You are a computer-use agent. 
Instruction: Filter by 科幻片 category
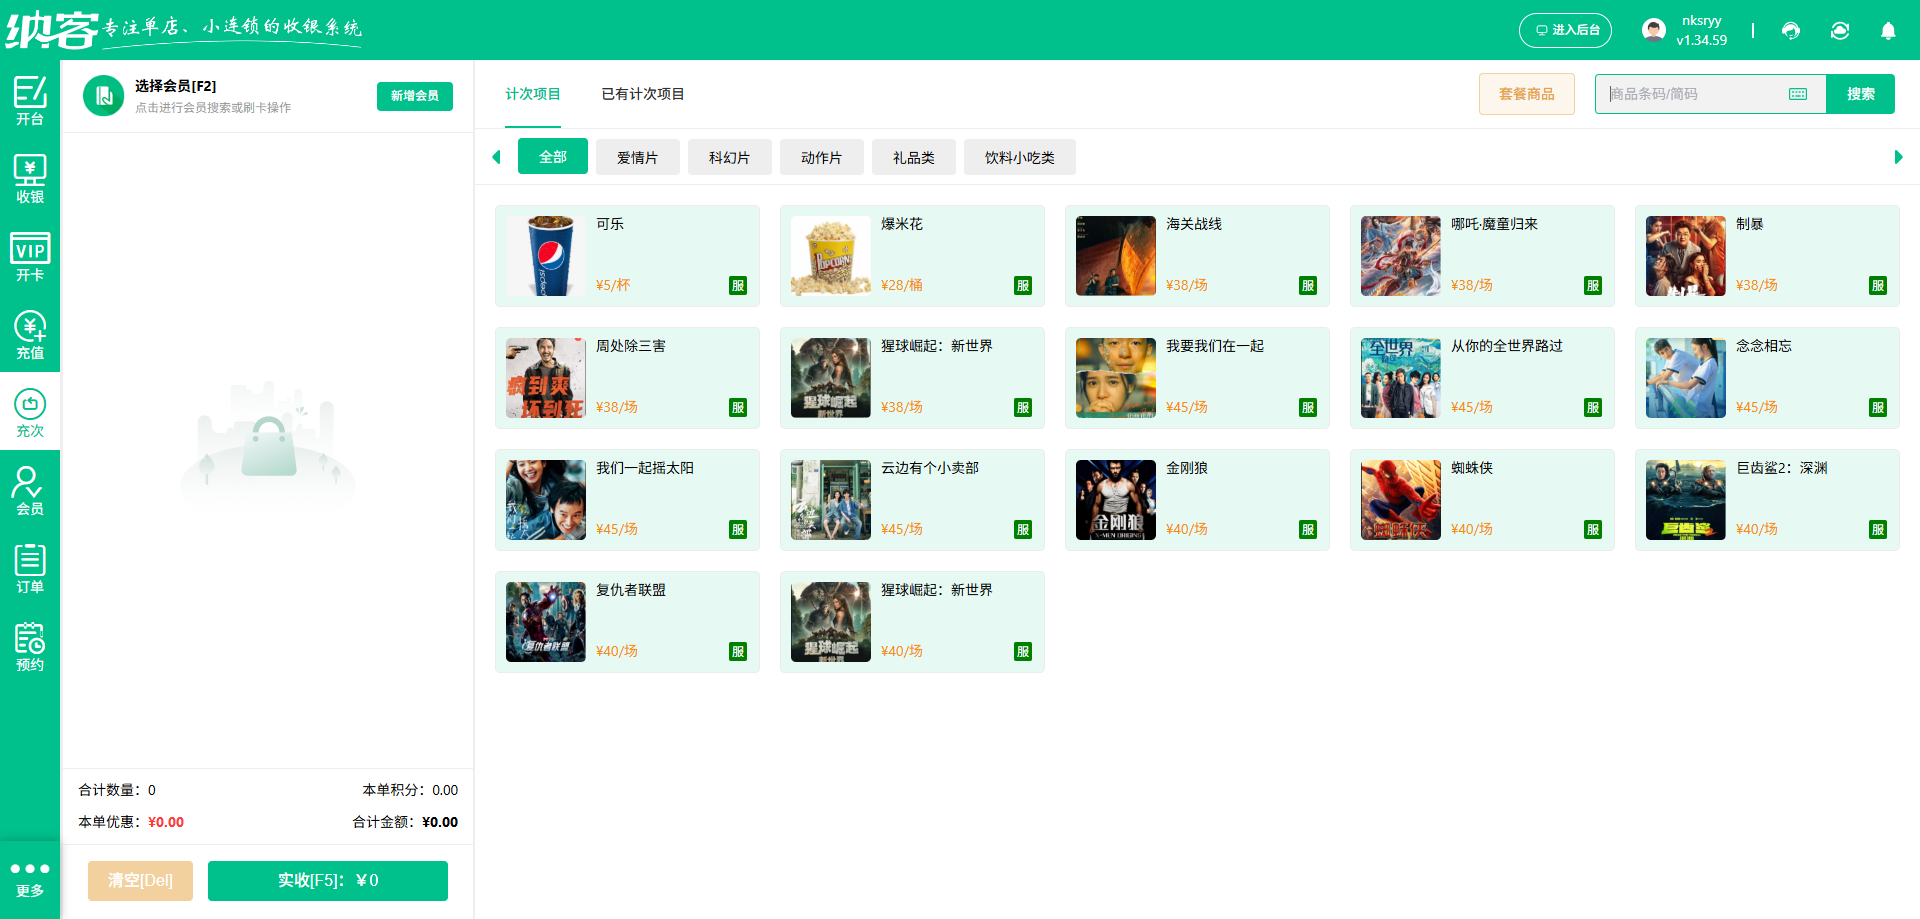(730, 157)
